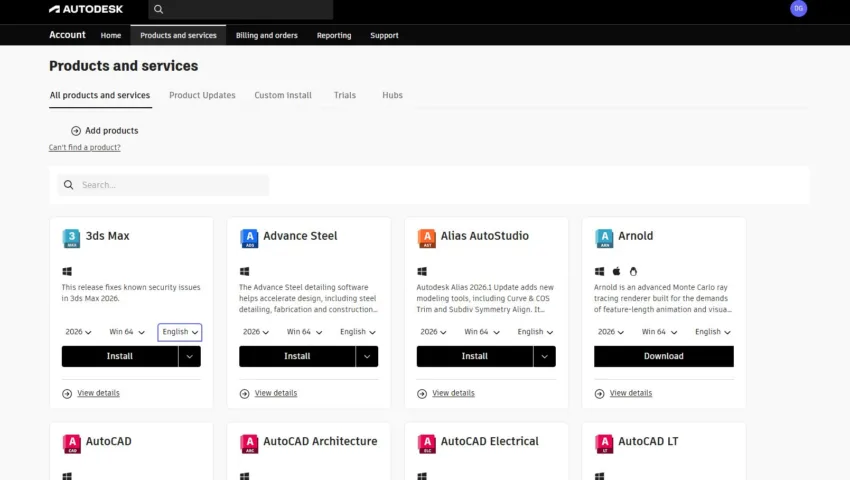The width and height of the screenshot is (850, 480).
Task: Open the 3ds Max English language dropdown
Action: pos(180,332)
